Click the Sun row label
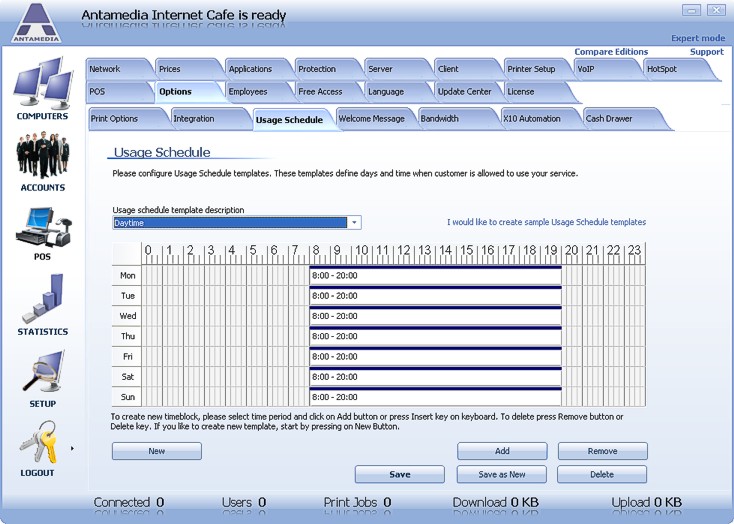The height and width of the screenshot is (524, 734). 127,397
